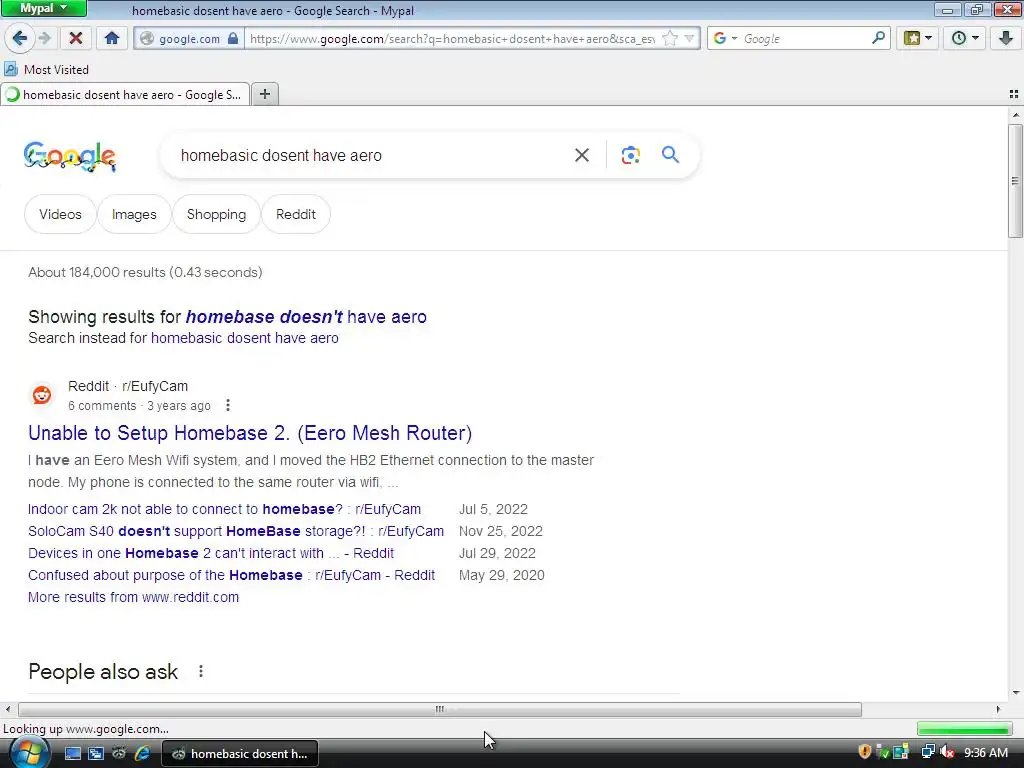Stop loading the page

[x=76, y=39]
